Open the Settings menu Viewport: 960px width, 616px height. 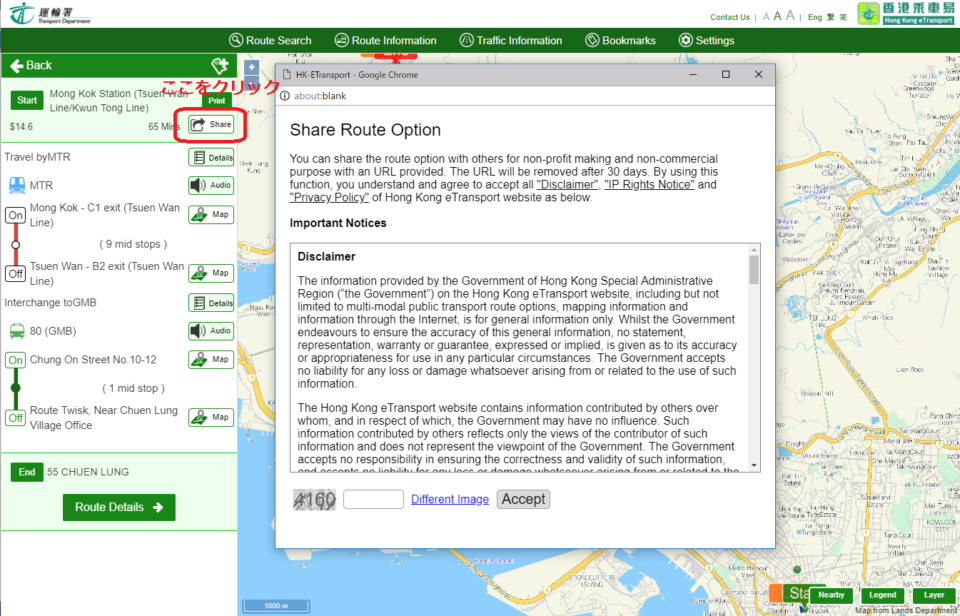[706, 41]
